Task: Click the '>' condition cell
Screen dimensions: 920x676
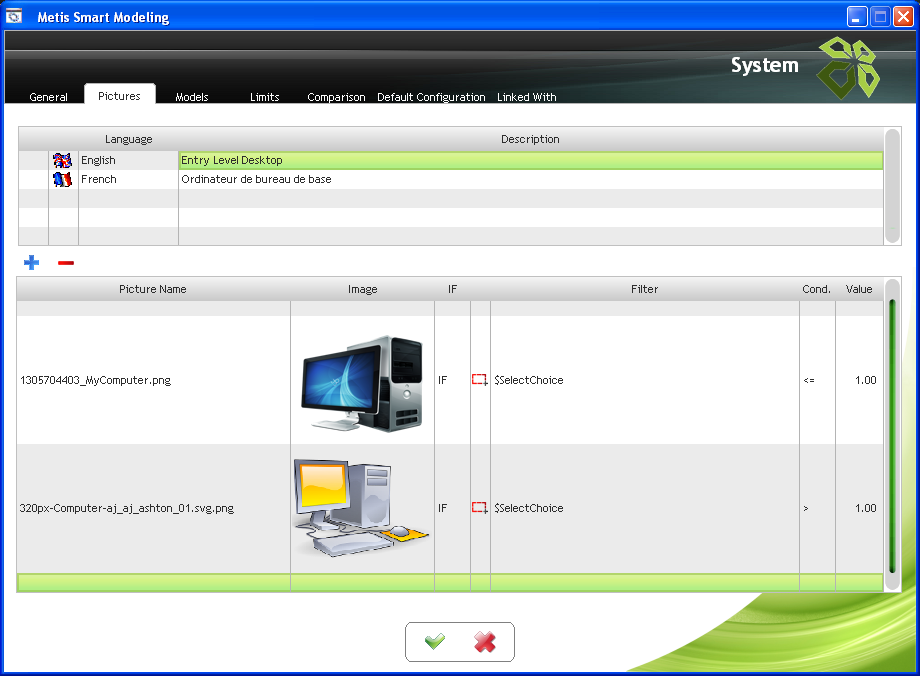Action: [x=817, y=508]
